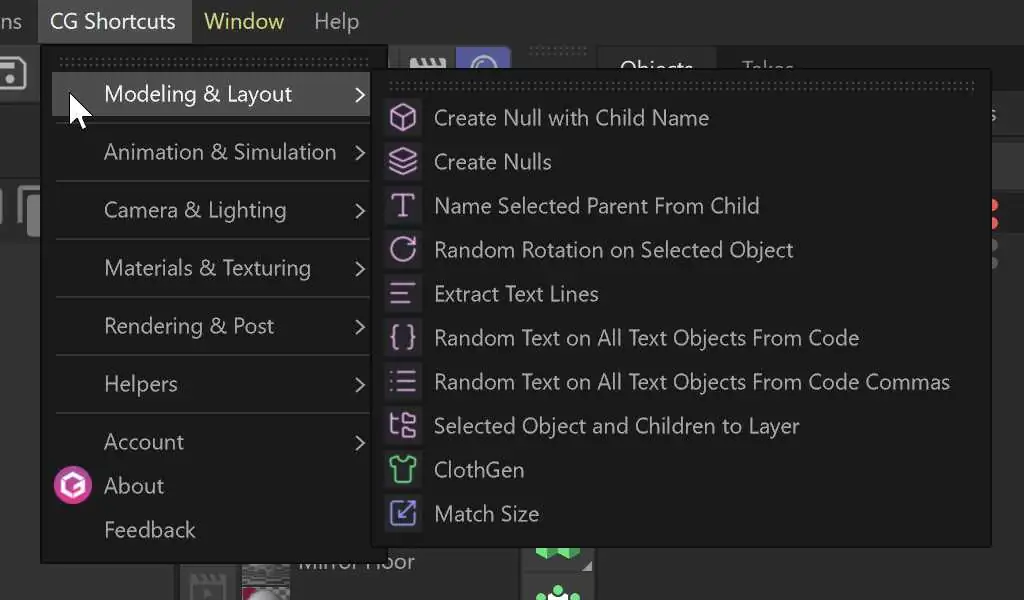Select Account menu entry
The image size is (1024, 600).
pyautogui.click(x=211, y=442)
